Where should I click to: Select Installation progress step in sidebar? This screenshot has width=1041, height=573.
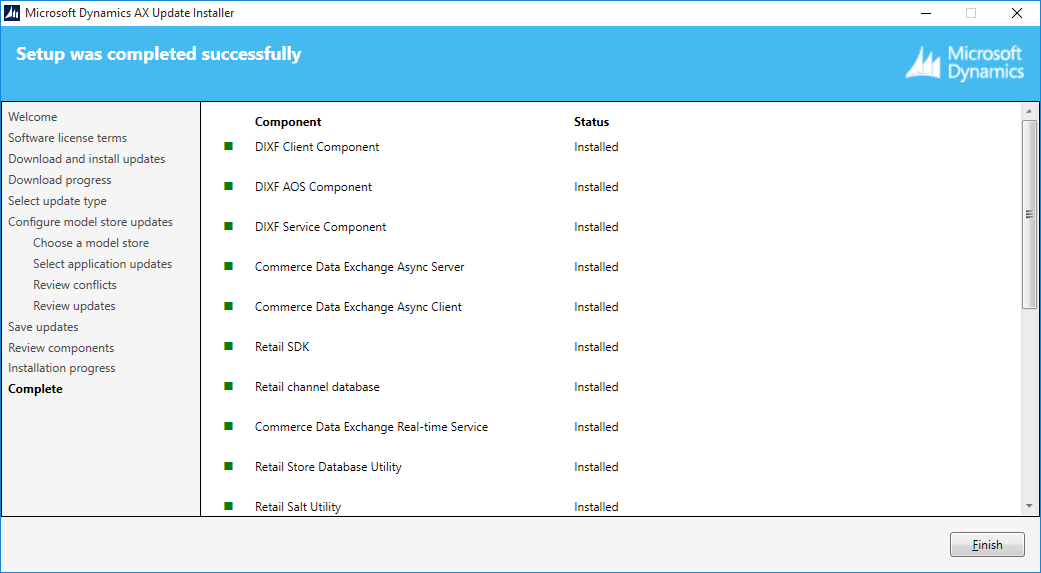[x=62, y=368]
